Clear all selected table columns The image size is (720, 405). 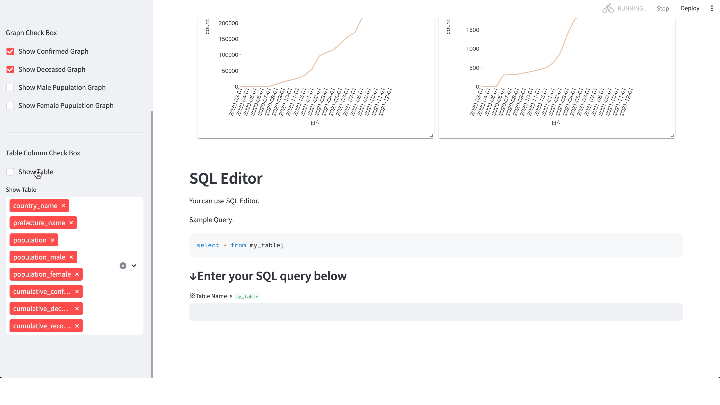tap(123, 265)
